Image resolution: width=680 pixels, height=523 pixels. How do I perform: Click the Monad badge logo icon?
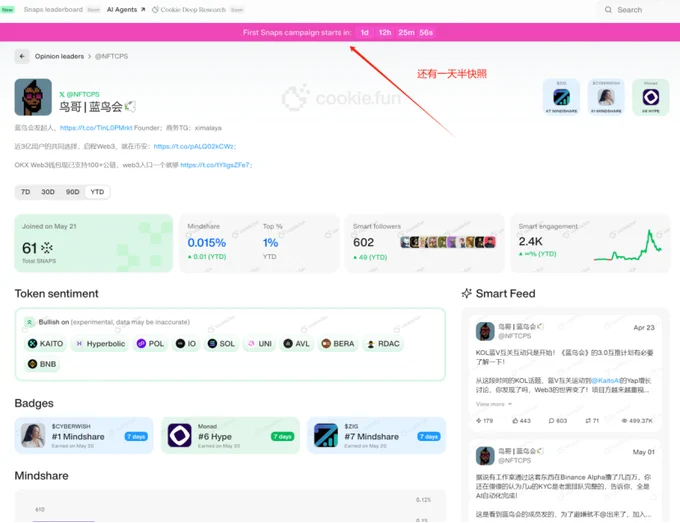tap(180, 435)
